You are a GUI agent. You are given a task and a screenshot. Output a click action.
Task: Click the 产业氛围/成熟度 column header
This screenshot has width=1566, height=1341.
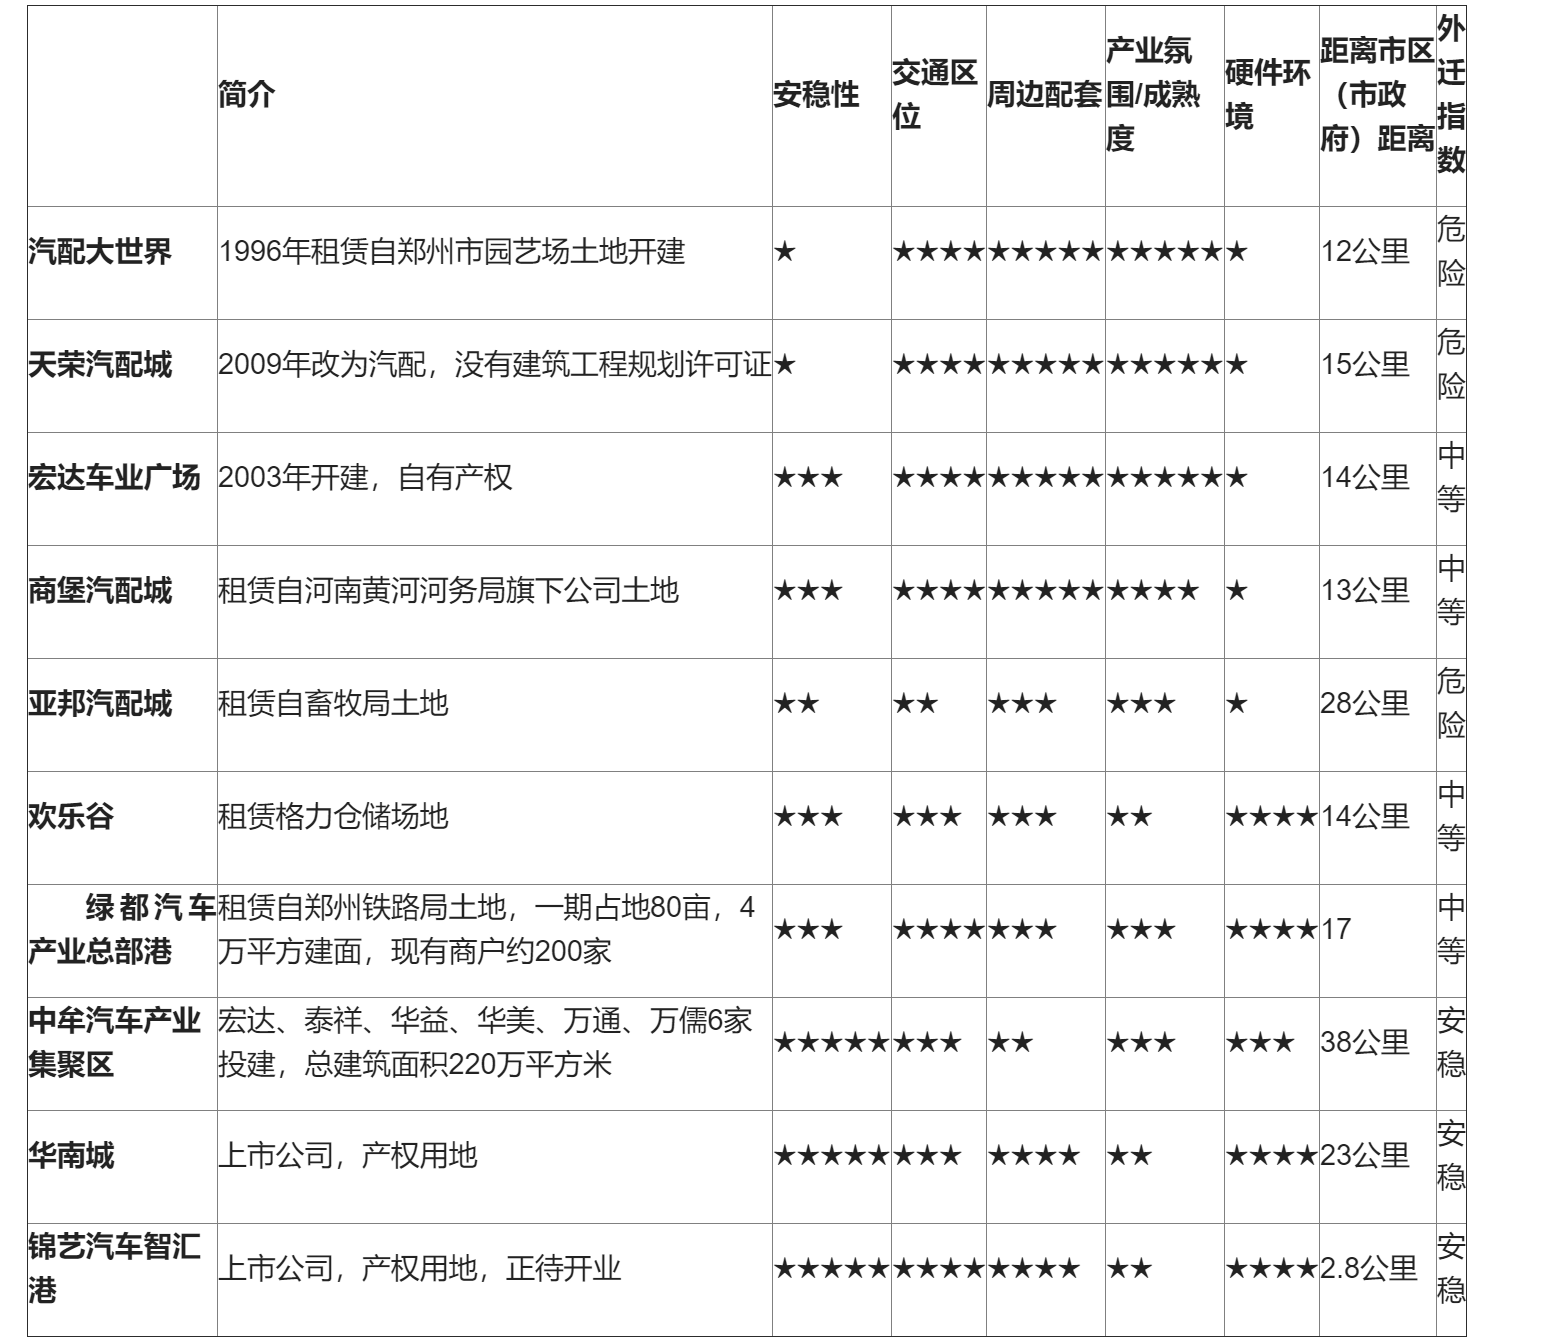[x=1153, y=95]
